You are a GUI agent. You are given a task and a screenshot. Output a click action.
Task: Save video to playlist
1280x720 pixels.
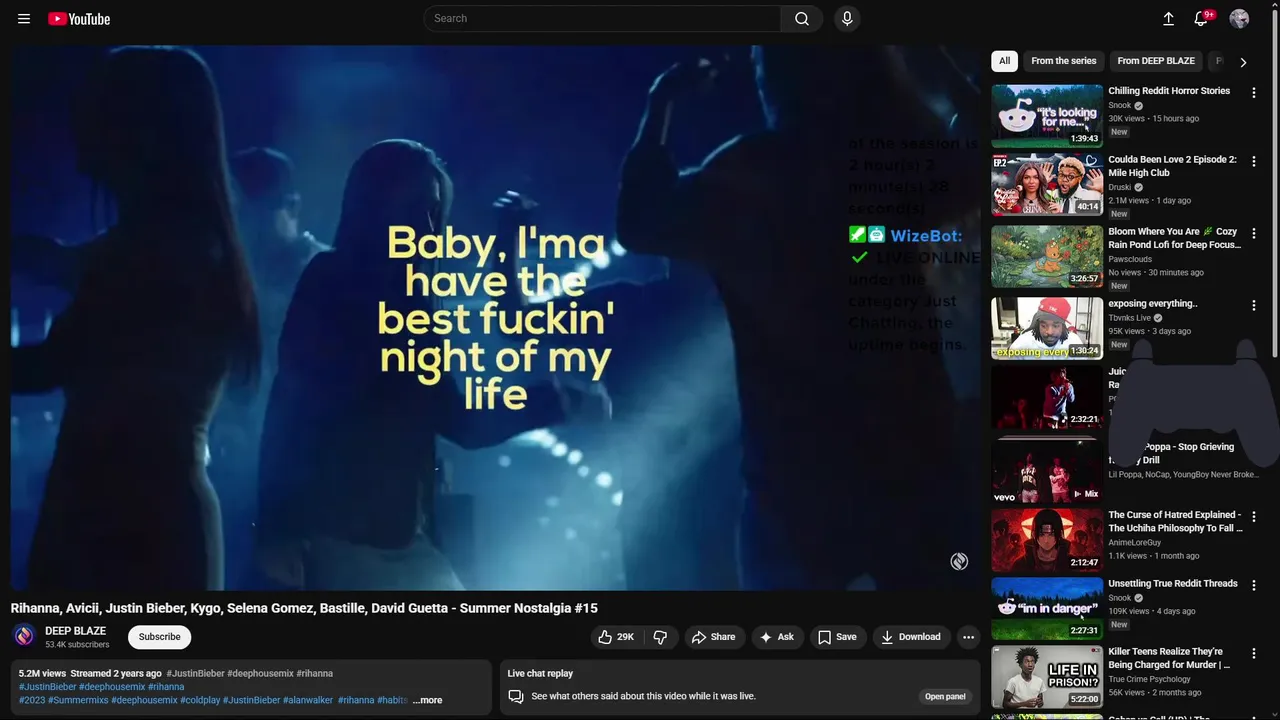click(837, 637)
